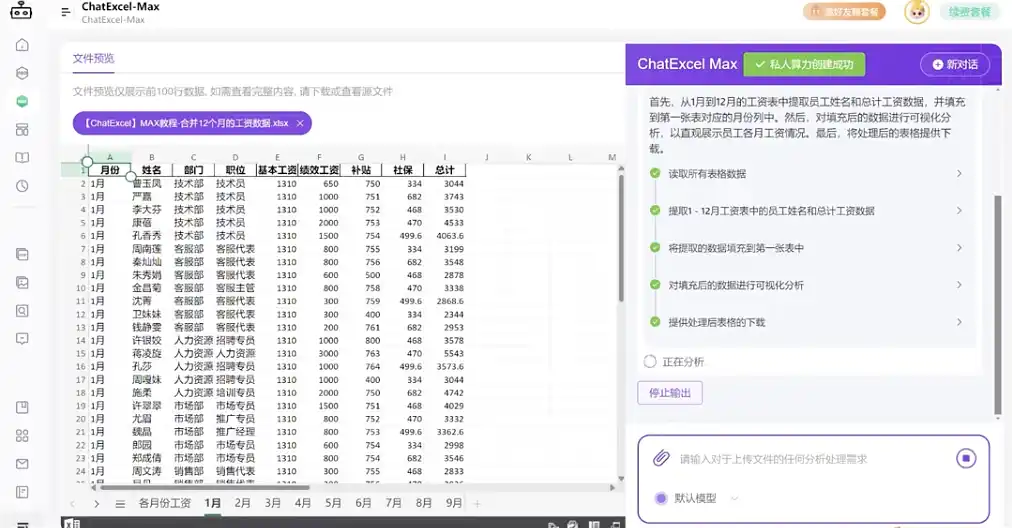1012x528 pixels.
Task: Click the paperclip attach file icon
Action: 661,458
